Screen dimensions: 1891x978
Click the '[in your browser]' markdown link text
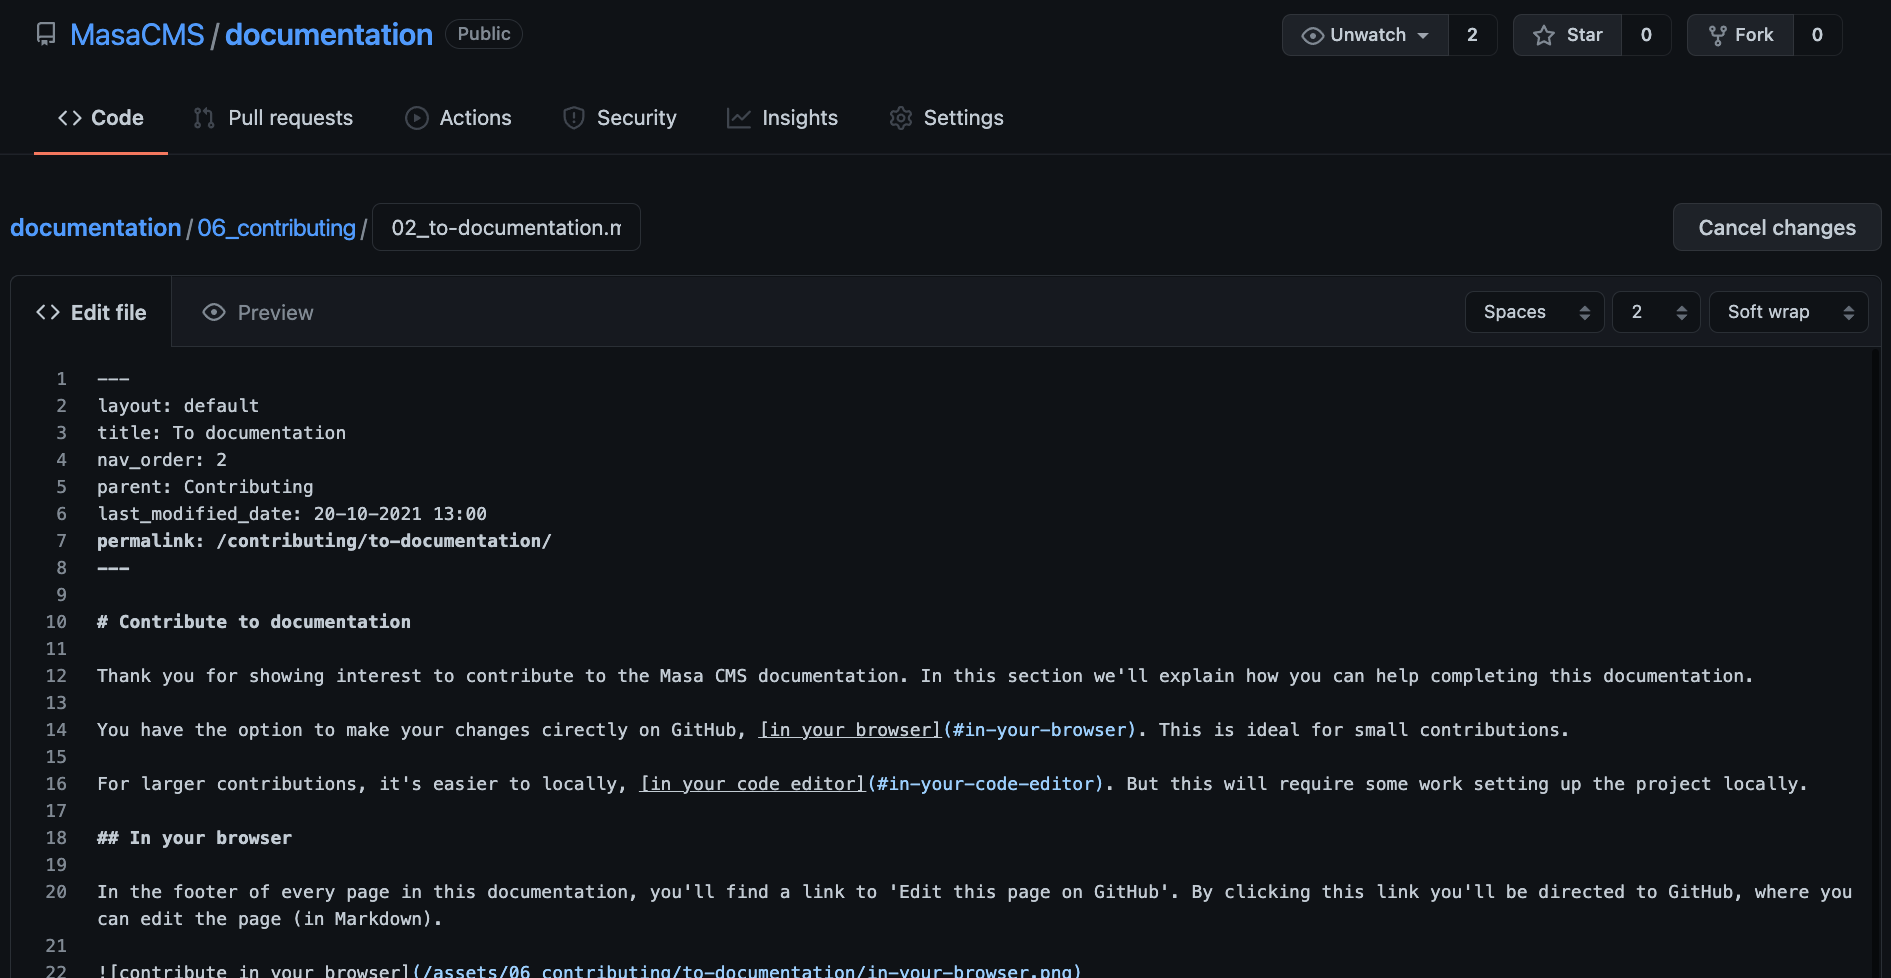click(x=850, y=730)
